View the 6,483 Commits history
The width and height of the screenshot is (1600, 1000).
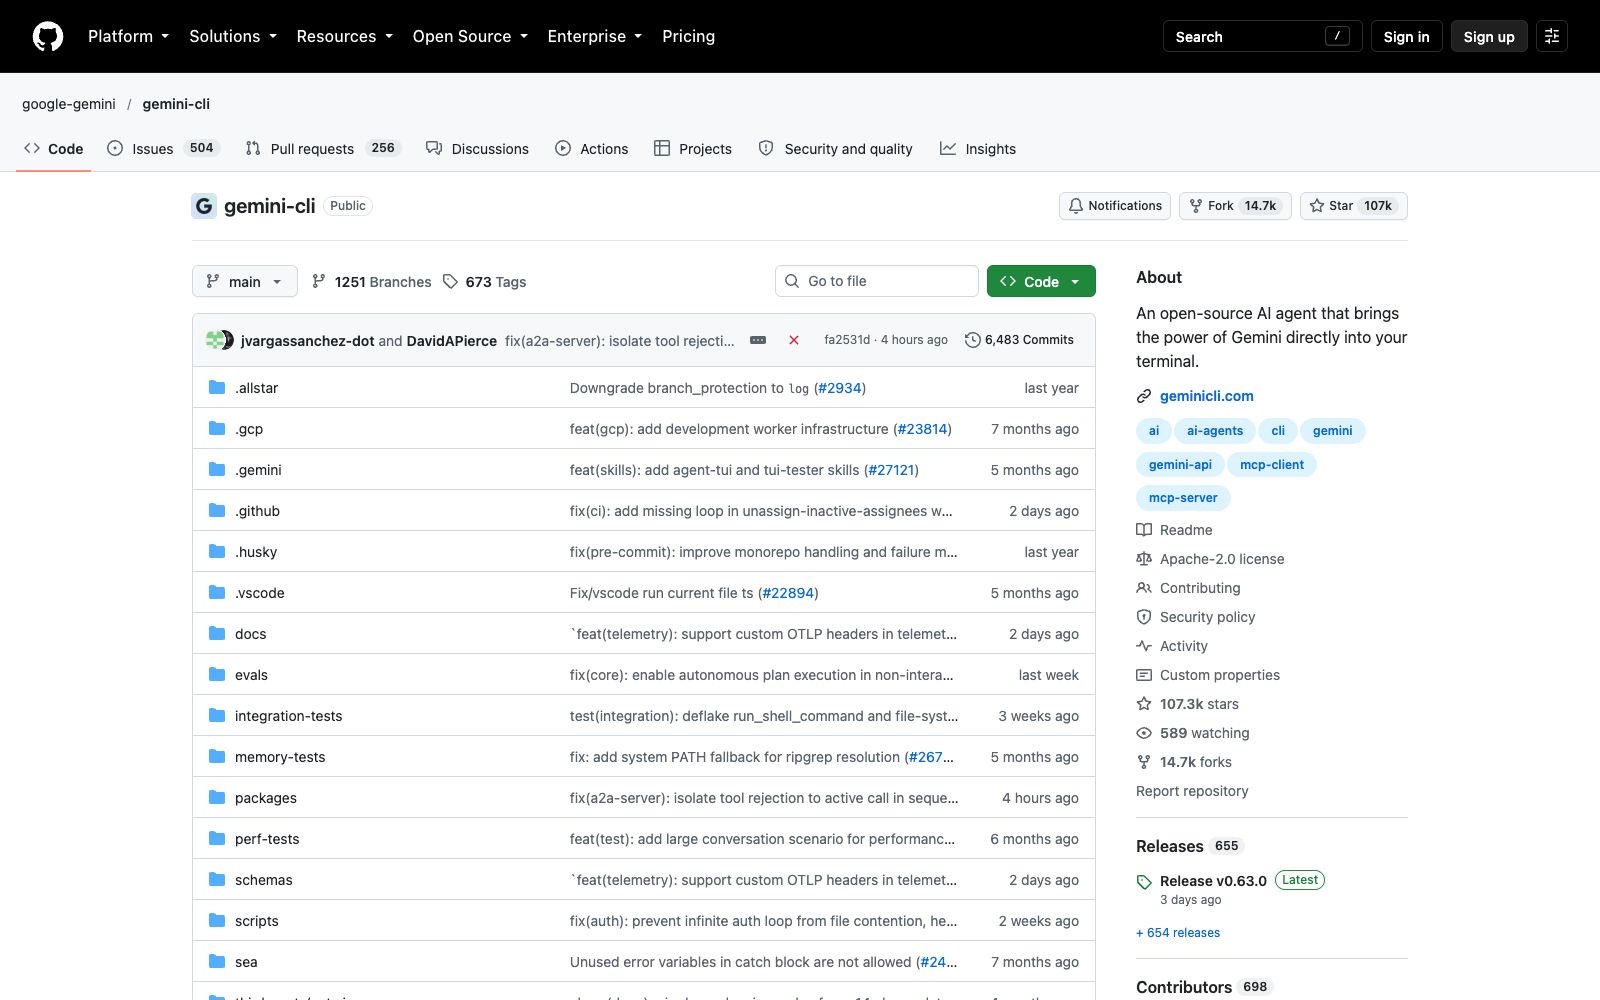coord(1019,340)
